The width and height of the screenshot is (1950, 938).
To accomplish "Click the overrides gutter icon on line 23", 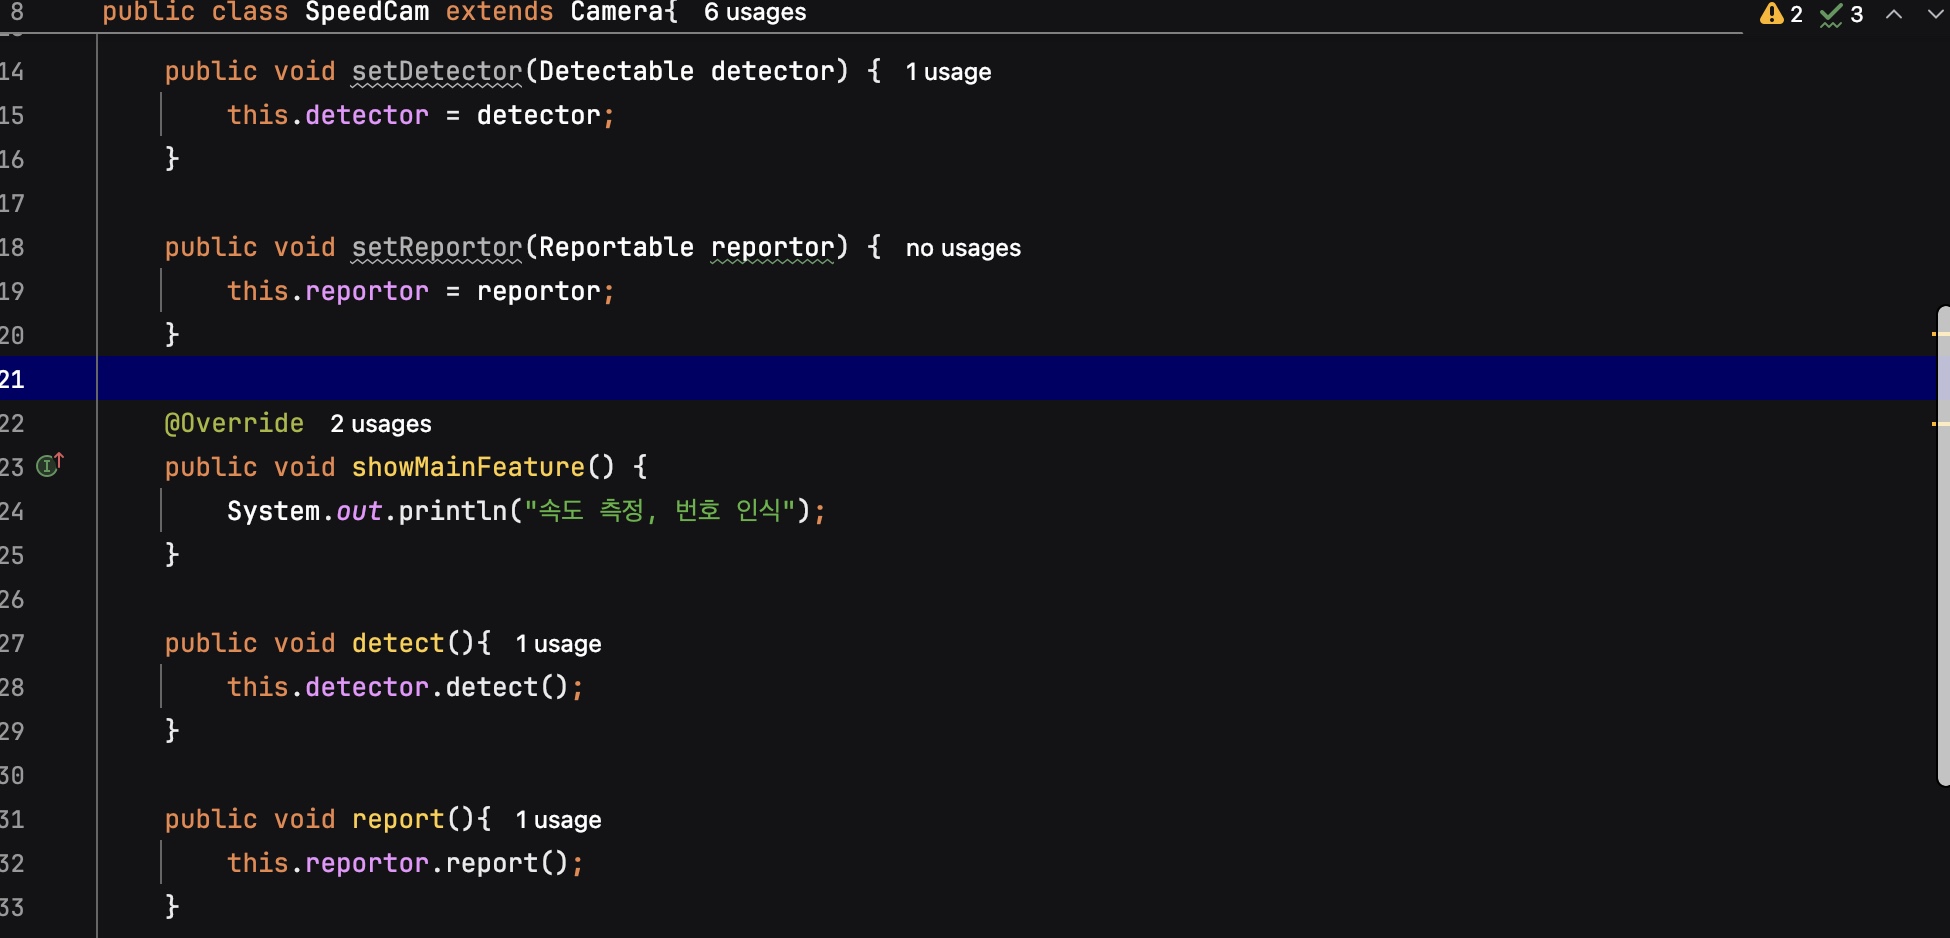I will 50,465.
